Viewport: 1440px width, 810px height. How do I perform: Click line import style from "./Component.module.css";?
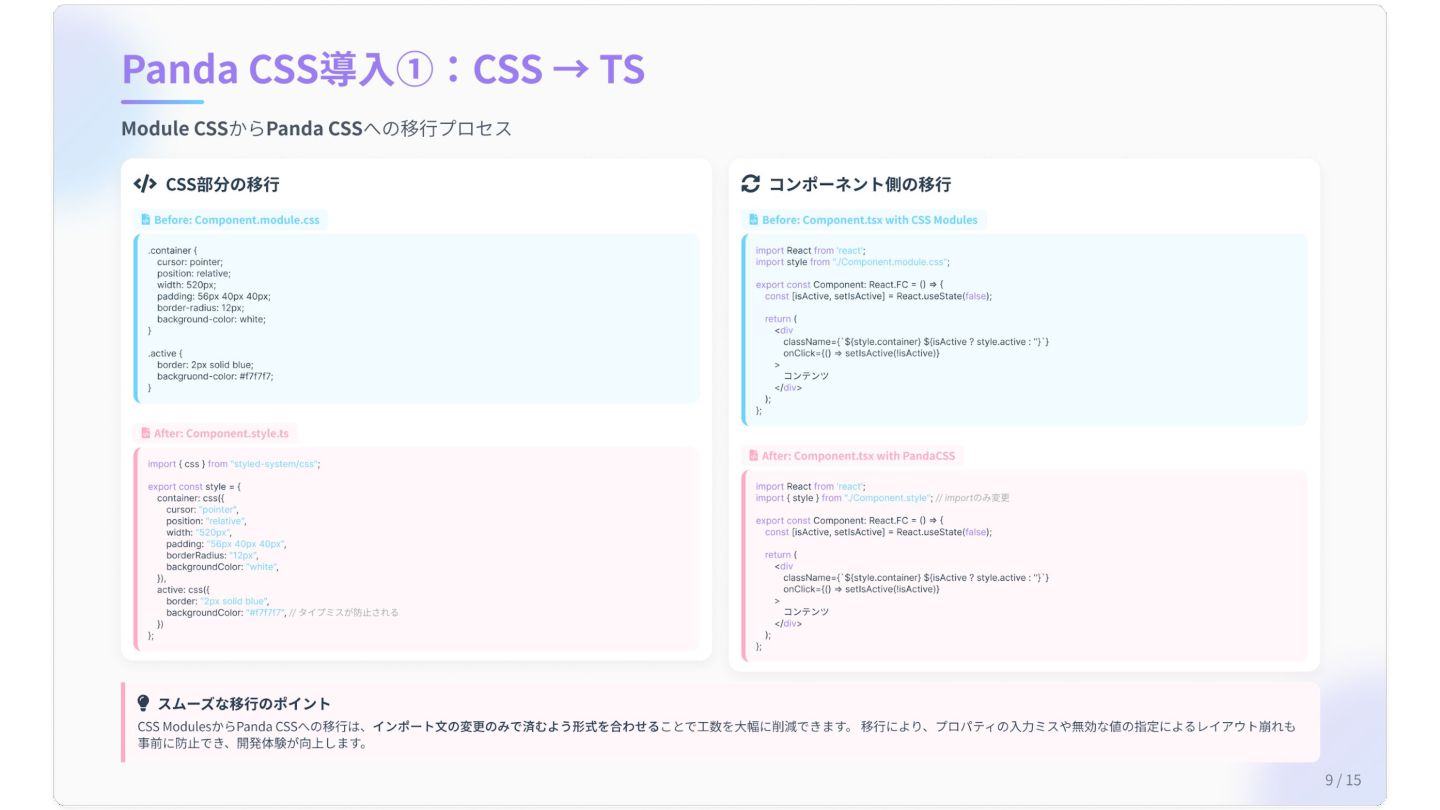852,262
